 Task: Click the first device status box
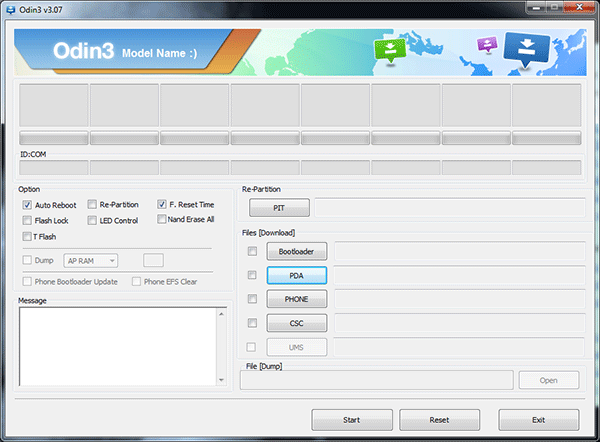click(x=54, y=105)
